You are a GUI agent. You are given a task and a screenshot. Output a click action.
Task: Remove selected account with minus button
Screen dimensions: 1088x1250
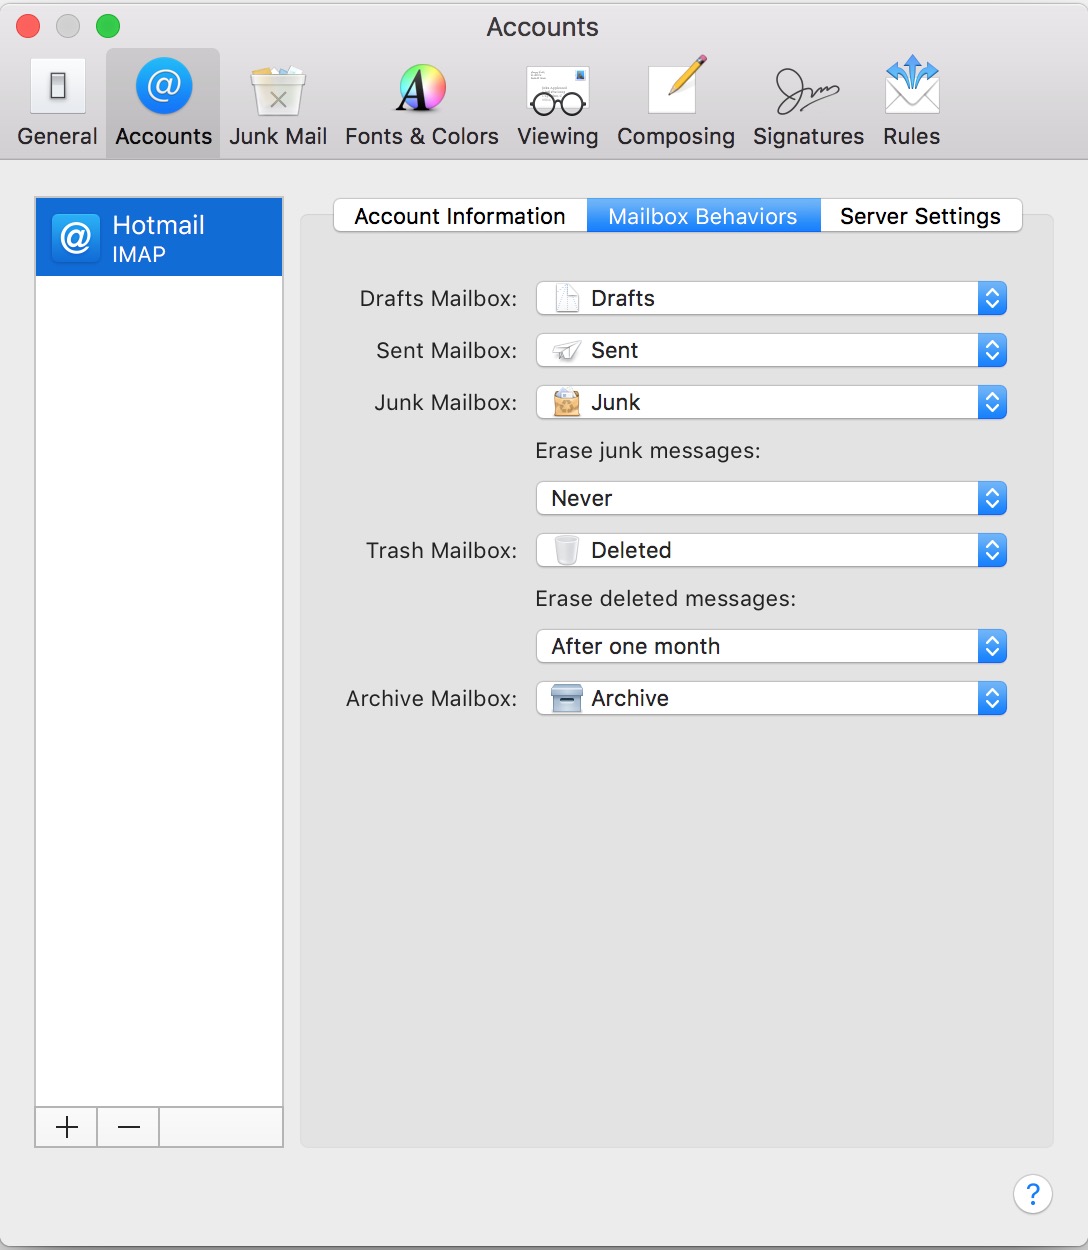pos(129,1127)
